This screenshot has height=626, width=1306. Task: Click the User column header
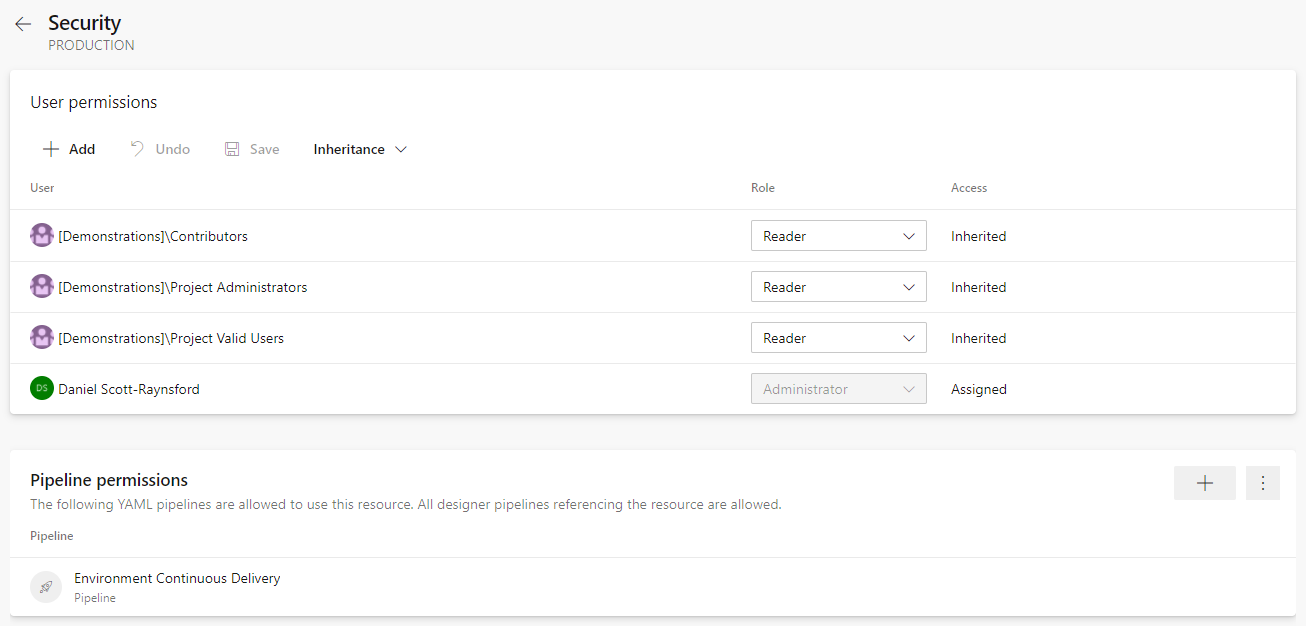[42, 188]
